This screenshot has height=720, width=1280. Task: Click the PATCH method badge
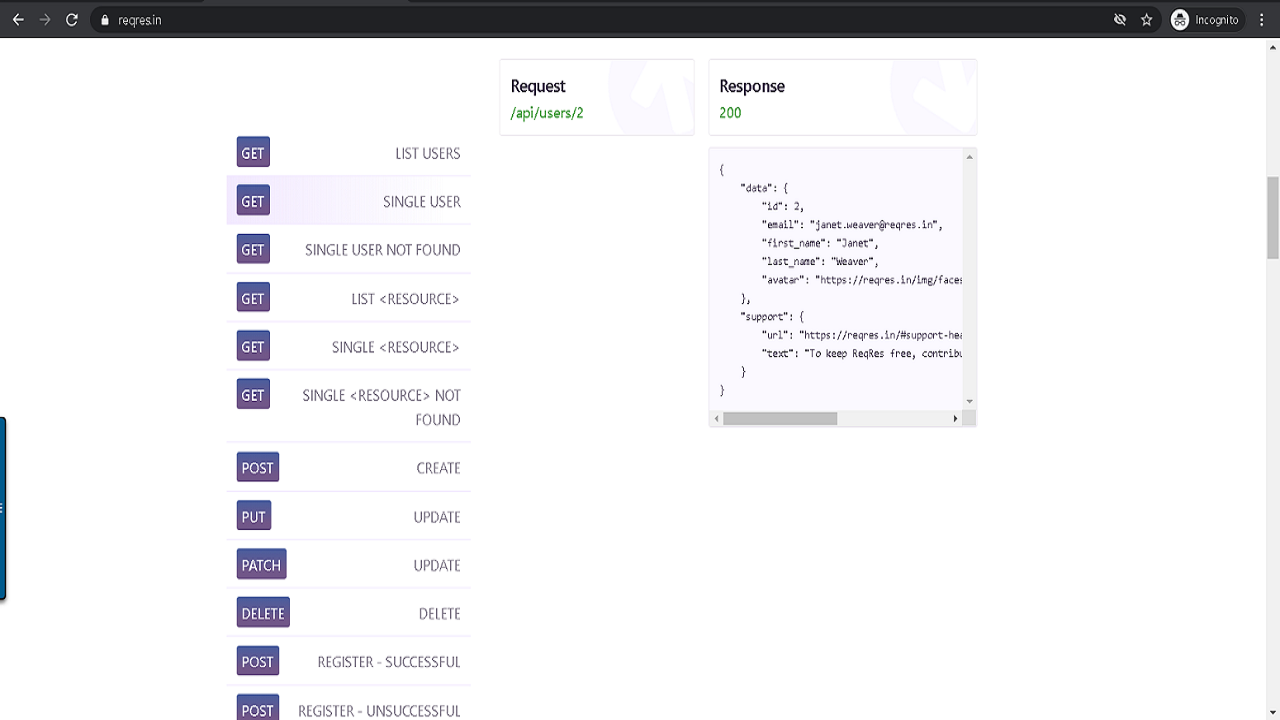[261, 565]
